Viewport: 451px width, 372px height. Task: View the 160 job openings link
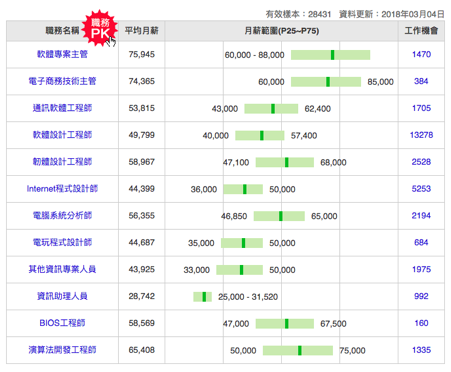pos(421,323)
